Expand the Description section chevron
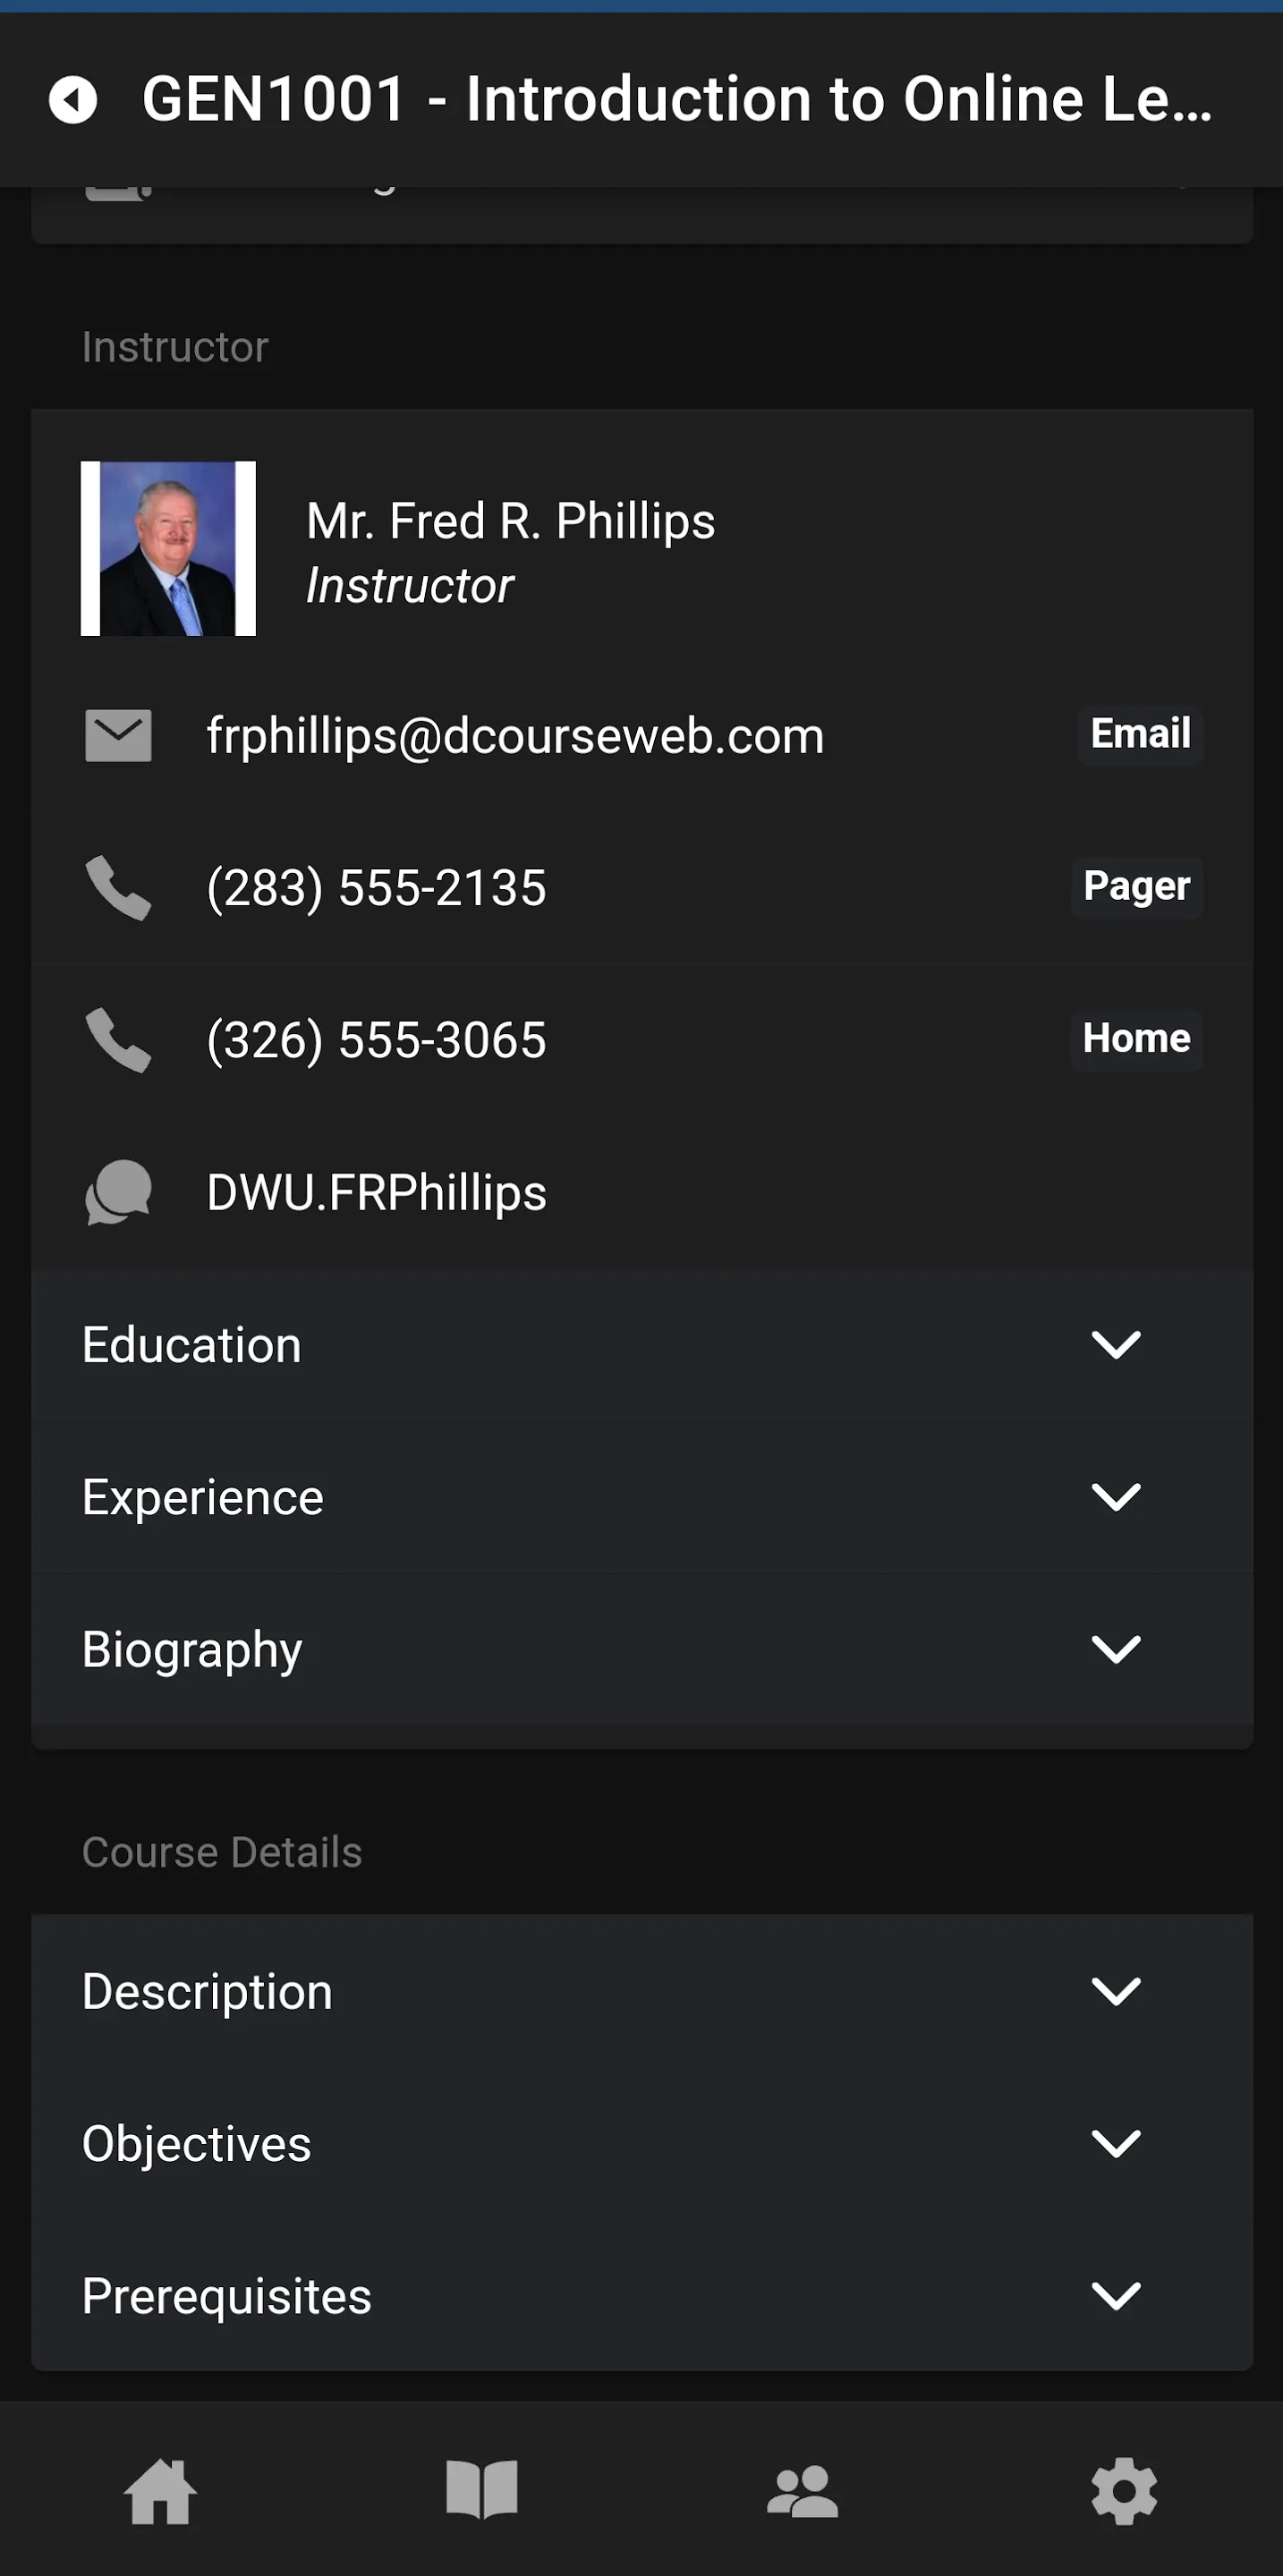Screen dimensions: 1283x2576 click(1116, 1991)
